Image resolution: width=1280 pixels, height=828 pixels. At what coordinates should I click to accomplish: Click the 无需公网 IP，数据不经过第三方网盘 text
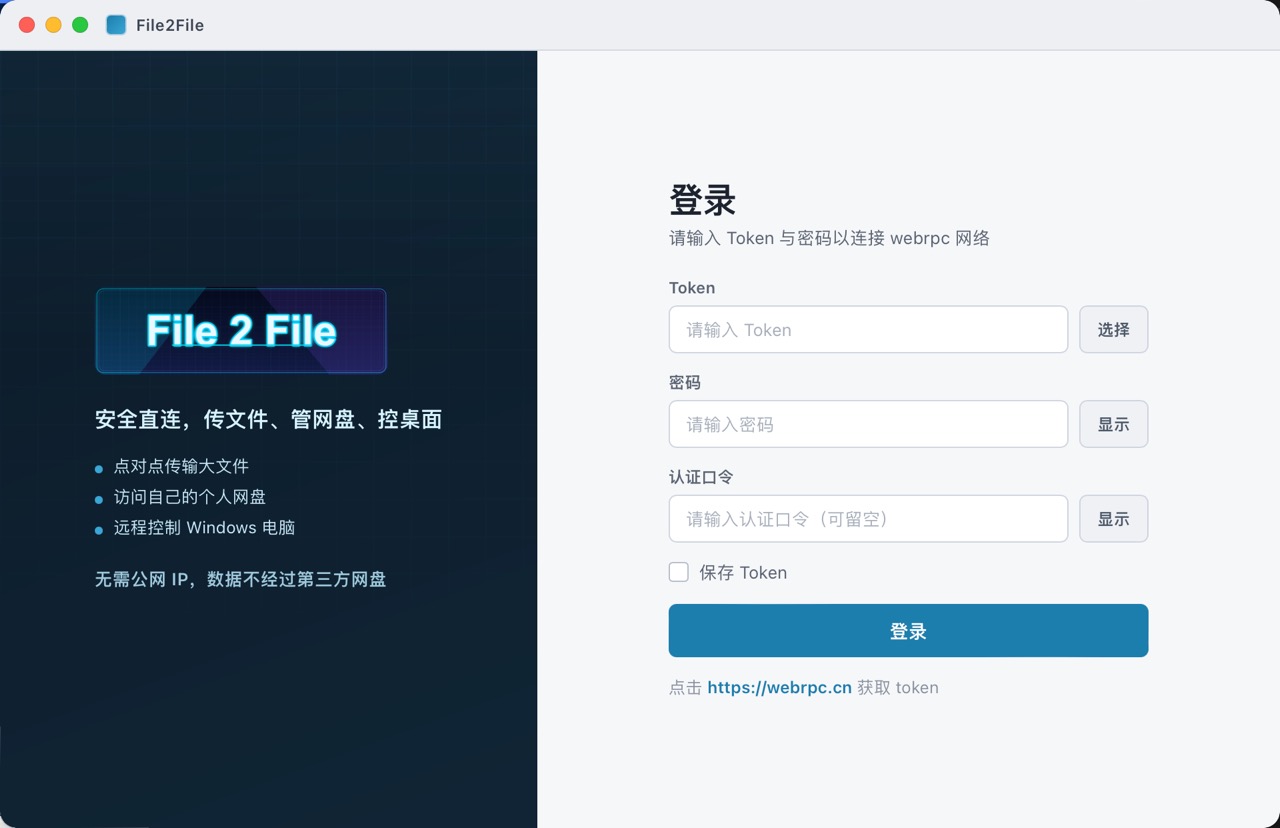pyautogui.click(x=240, y=579)
